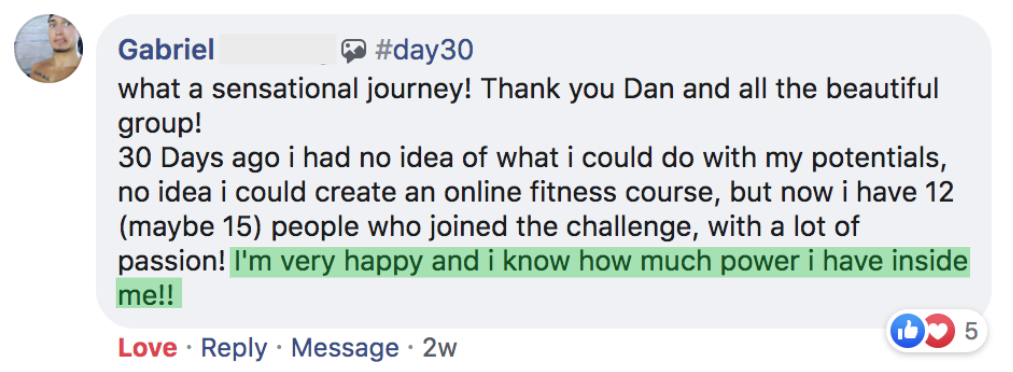Click the blue thumbs-up reaction icon

[x=904, y=332]
